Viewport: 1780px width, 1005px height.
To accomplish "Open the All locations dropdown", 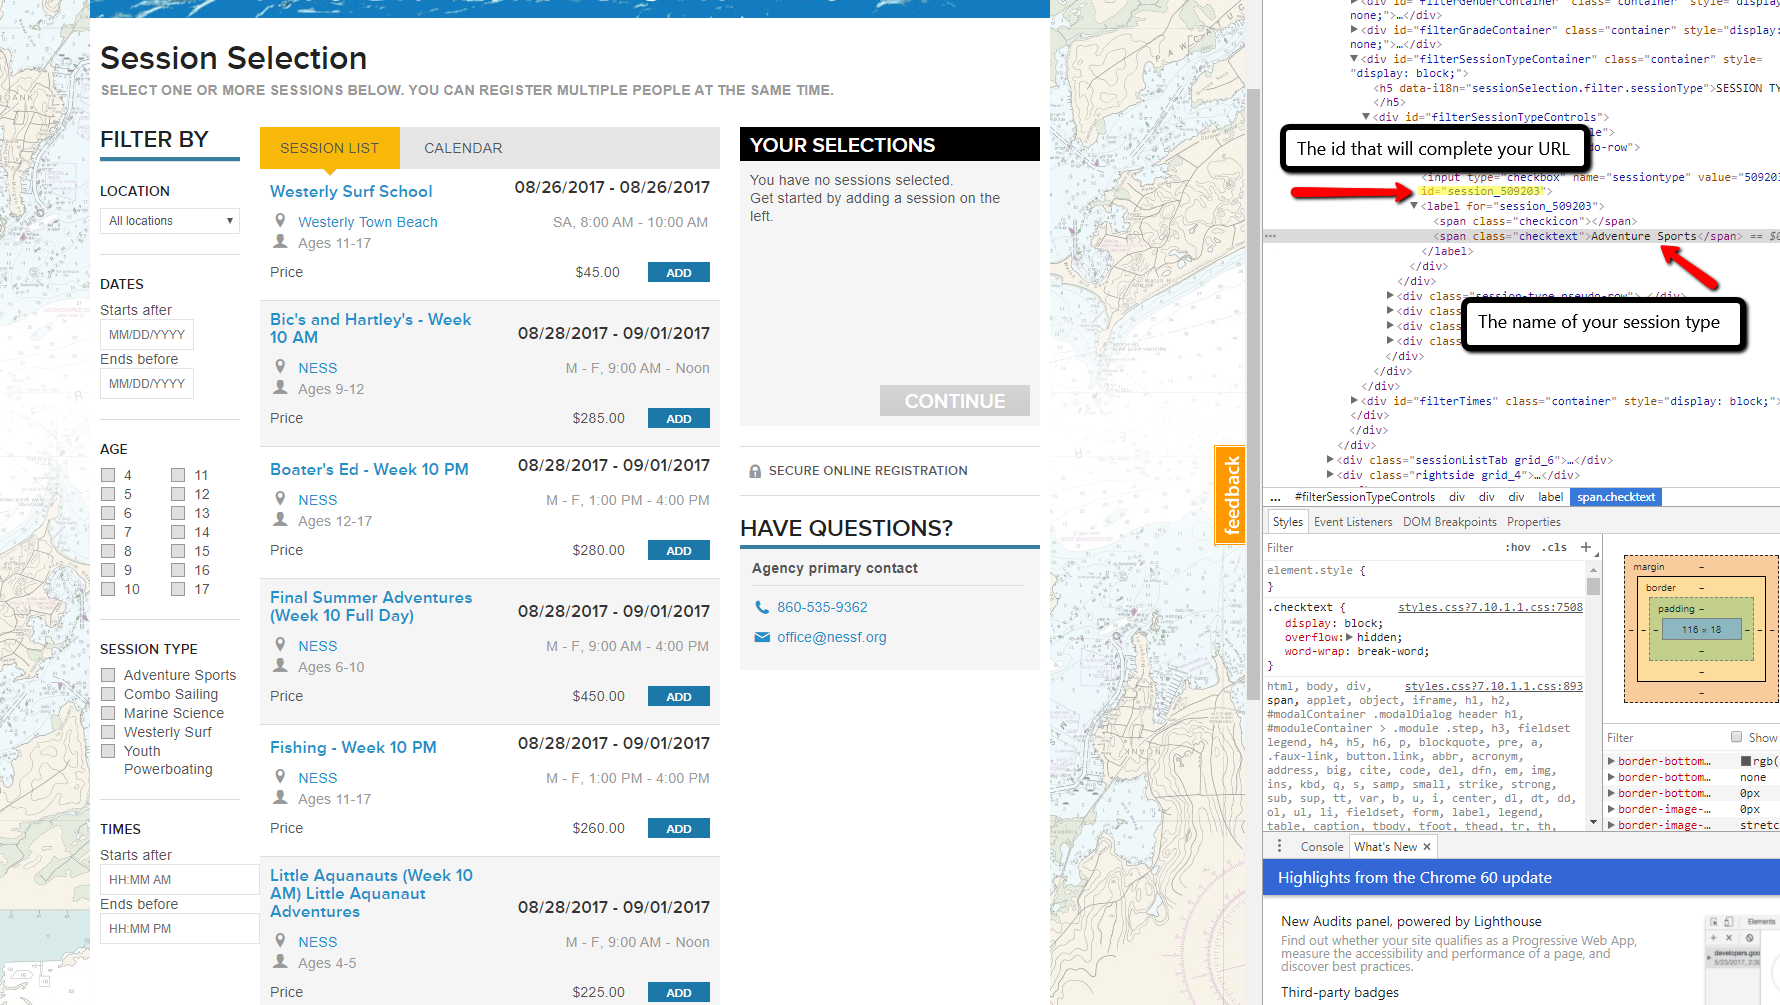I will point(170,221).
